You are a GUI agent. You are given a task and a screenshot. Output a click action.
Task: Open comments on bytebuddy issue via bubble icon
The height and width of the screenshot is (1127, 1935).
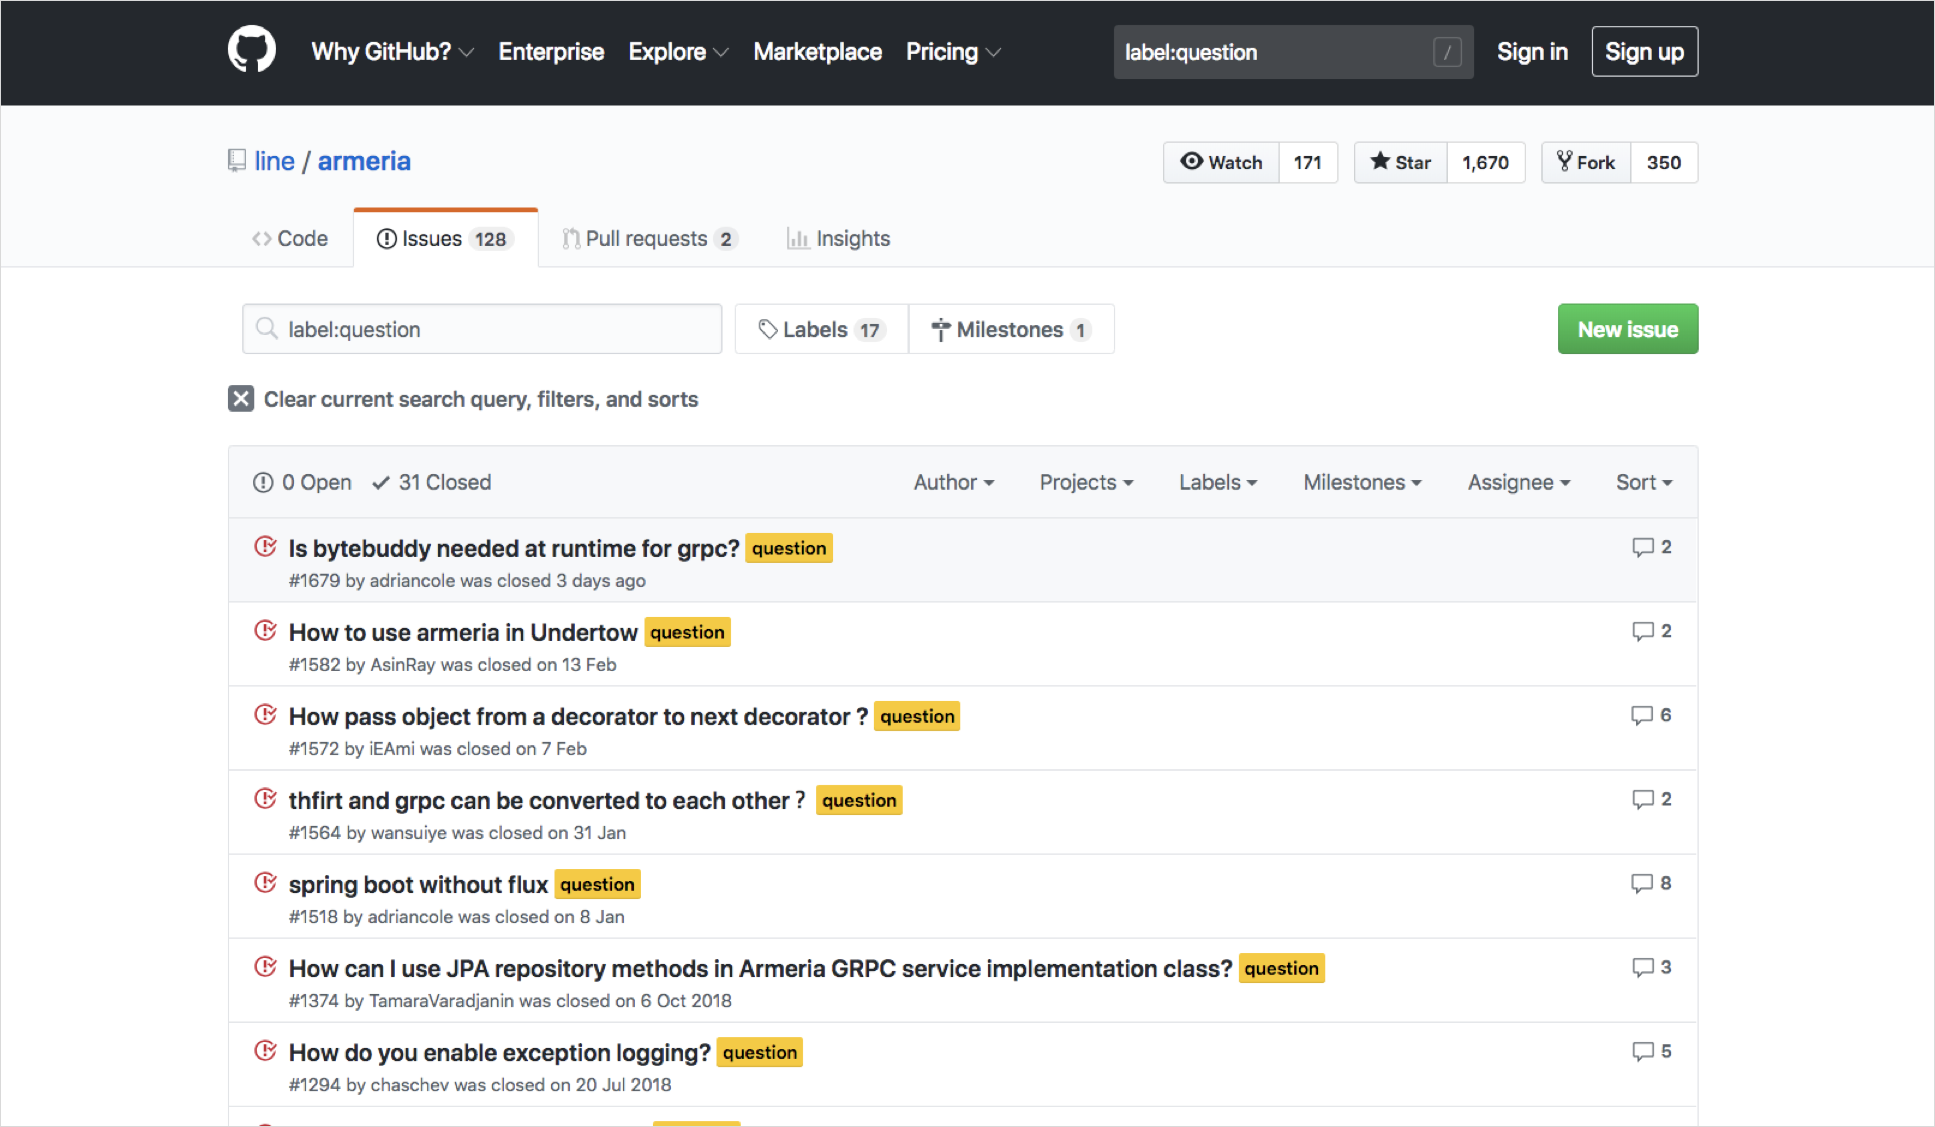coord(1642,547)
